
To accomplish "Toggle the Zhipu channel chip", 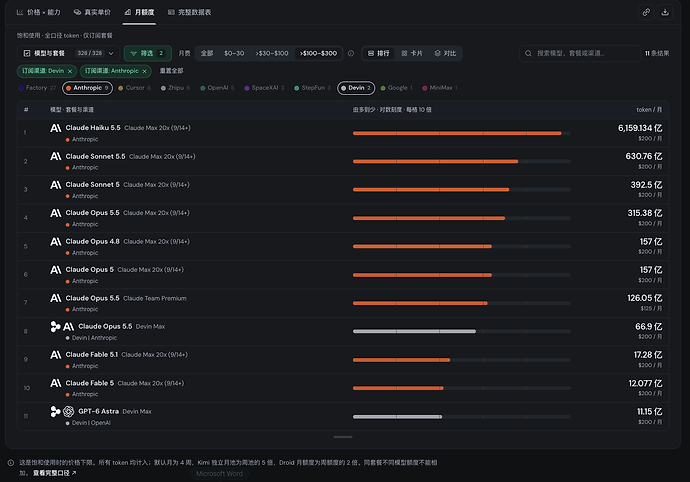I will tap(175, 88).
